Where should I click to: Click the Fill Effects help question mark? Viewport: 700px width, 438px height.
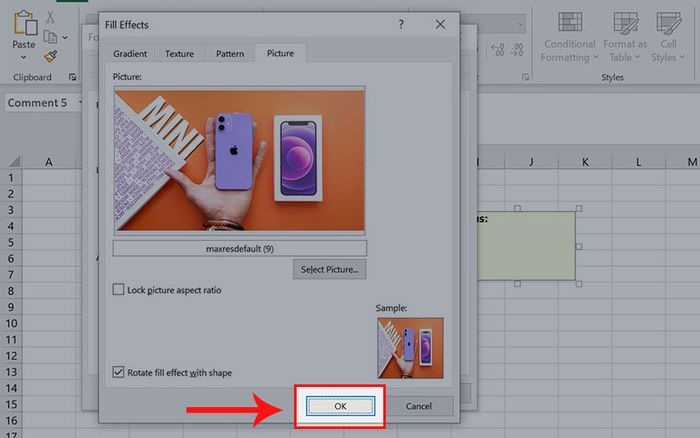(401, 25)
